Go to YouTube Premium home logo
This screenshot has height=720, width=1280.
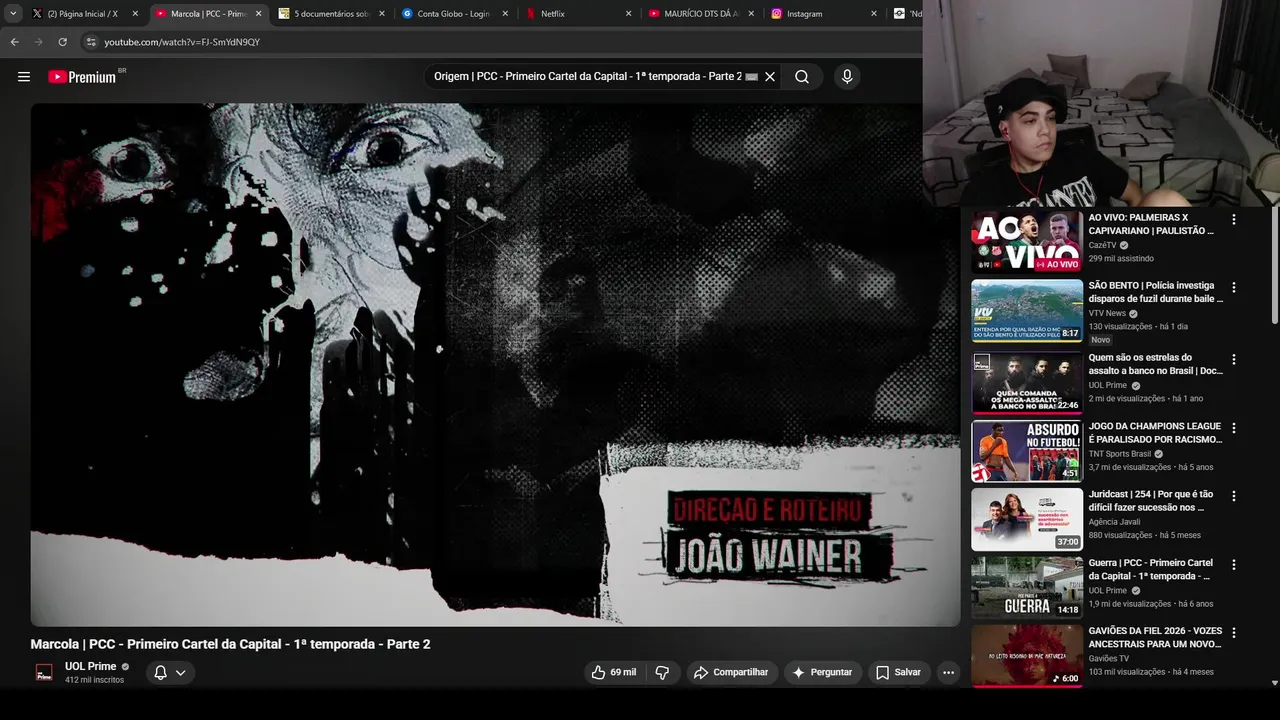point(83,77)
